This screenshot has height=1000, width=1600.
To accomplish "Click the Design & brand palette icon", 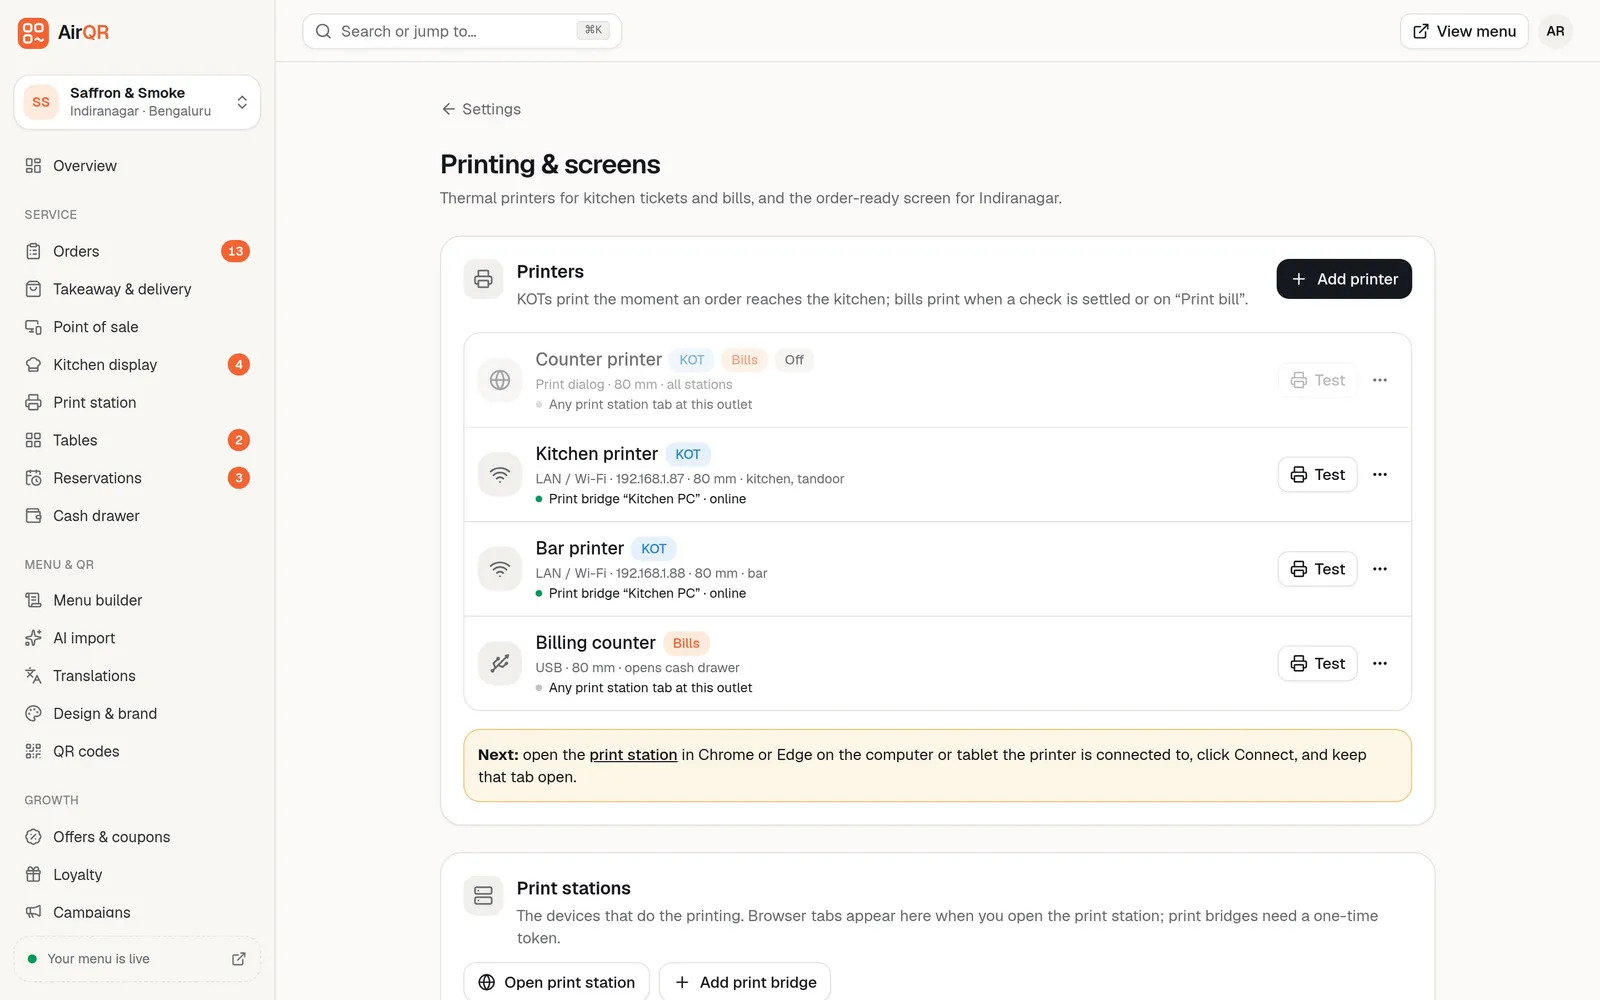I will click(x=33, y=714).
